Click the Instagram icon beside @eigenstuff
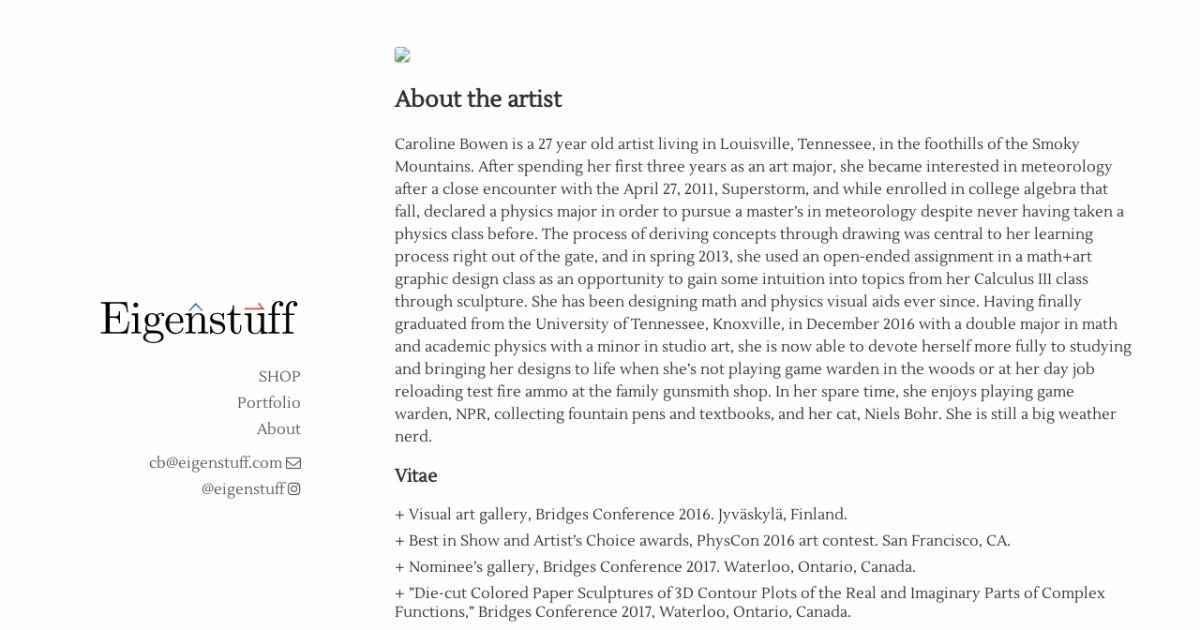Screen dimensions: 1200x630 tap(294, 489)
